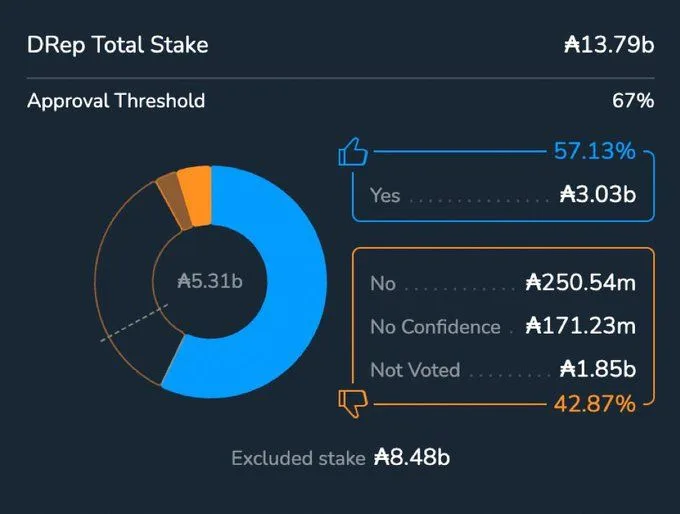The height and width of the screenshot is (514, 680).
Task: Click the ₳5.31b donut center value
Action: pos(210,281)
